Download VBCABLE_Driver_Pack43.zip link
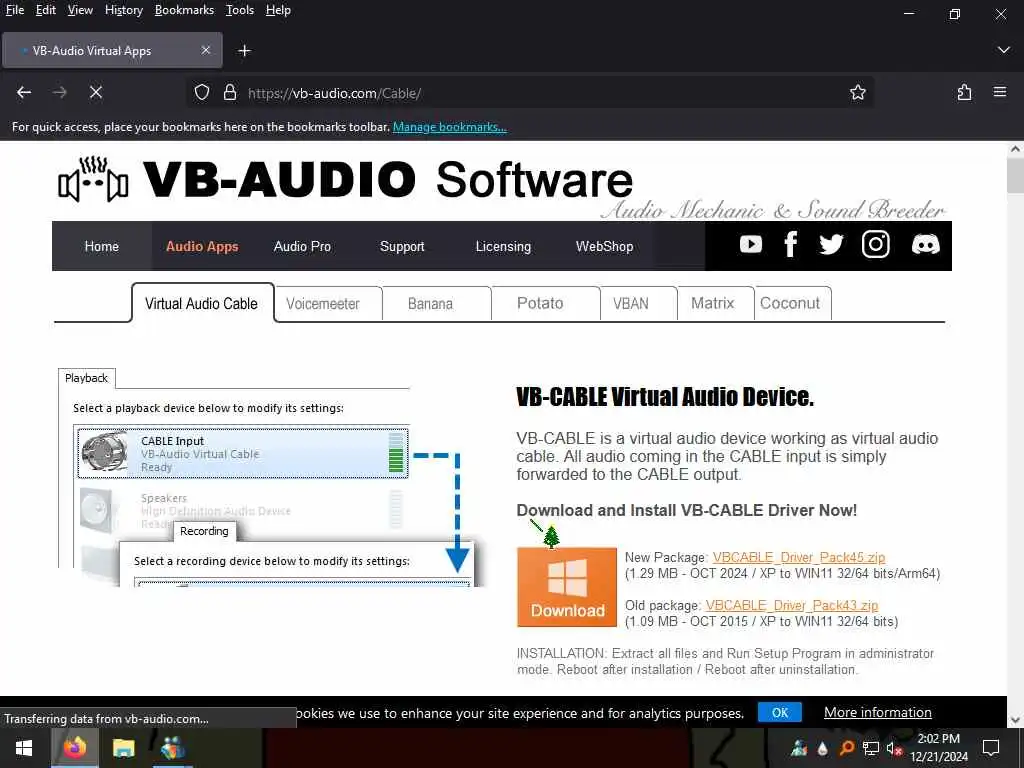Screen dimensions: 1024x768 (x=792, y=605)
